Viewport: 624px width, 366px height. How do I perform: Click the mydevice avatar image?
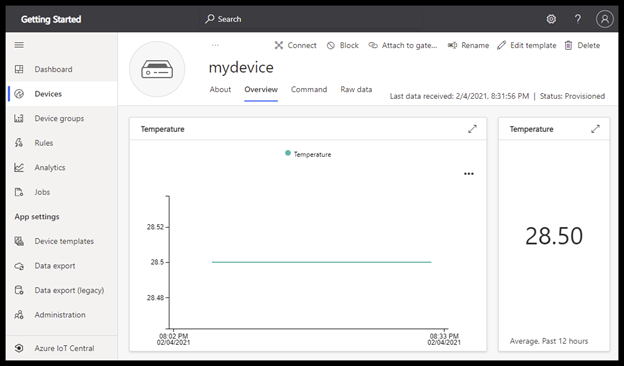tap(157, 69)
